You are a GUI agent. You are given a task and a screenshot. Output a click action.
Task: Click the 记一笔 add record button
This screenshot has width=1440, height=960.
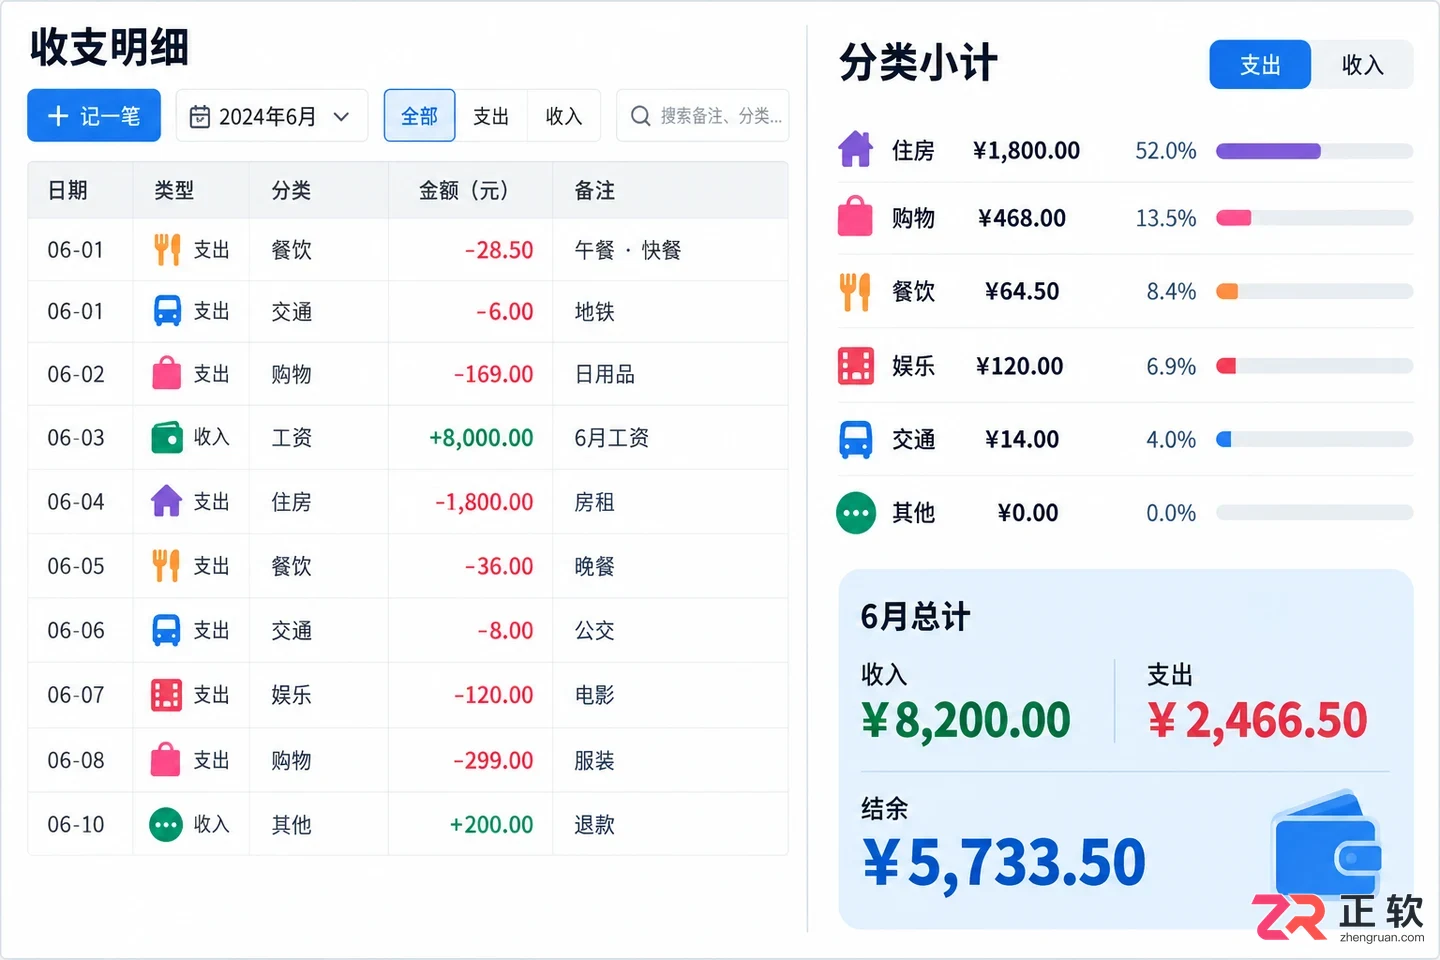(x=94, y=116)
